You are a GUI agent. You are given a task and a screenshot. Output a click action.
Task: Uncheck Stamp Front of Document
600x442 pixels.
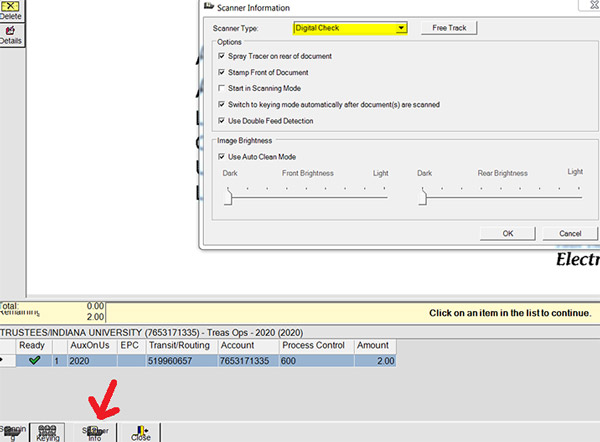[220, 72]
